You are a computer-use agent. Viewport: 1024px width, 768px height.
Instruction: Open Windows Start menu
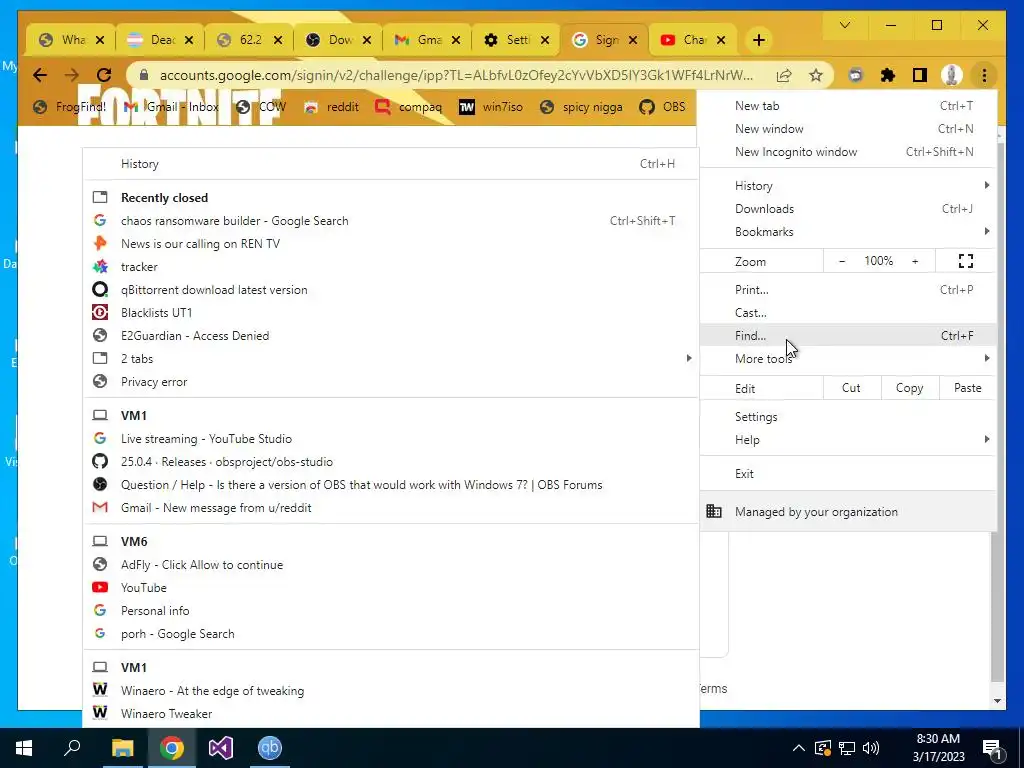(x=24, y=748)
